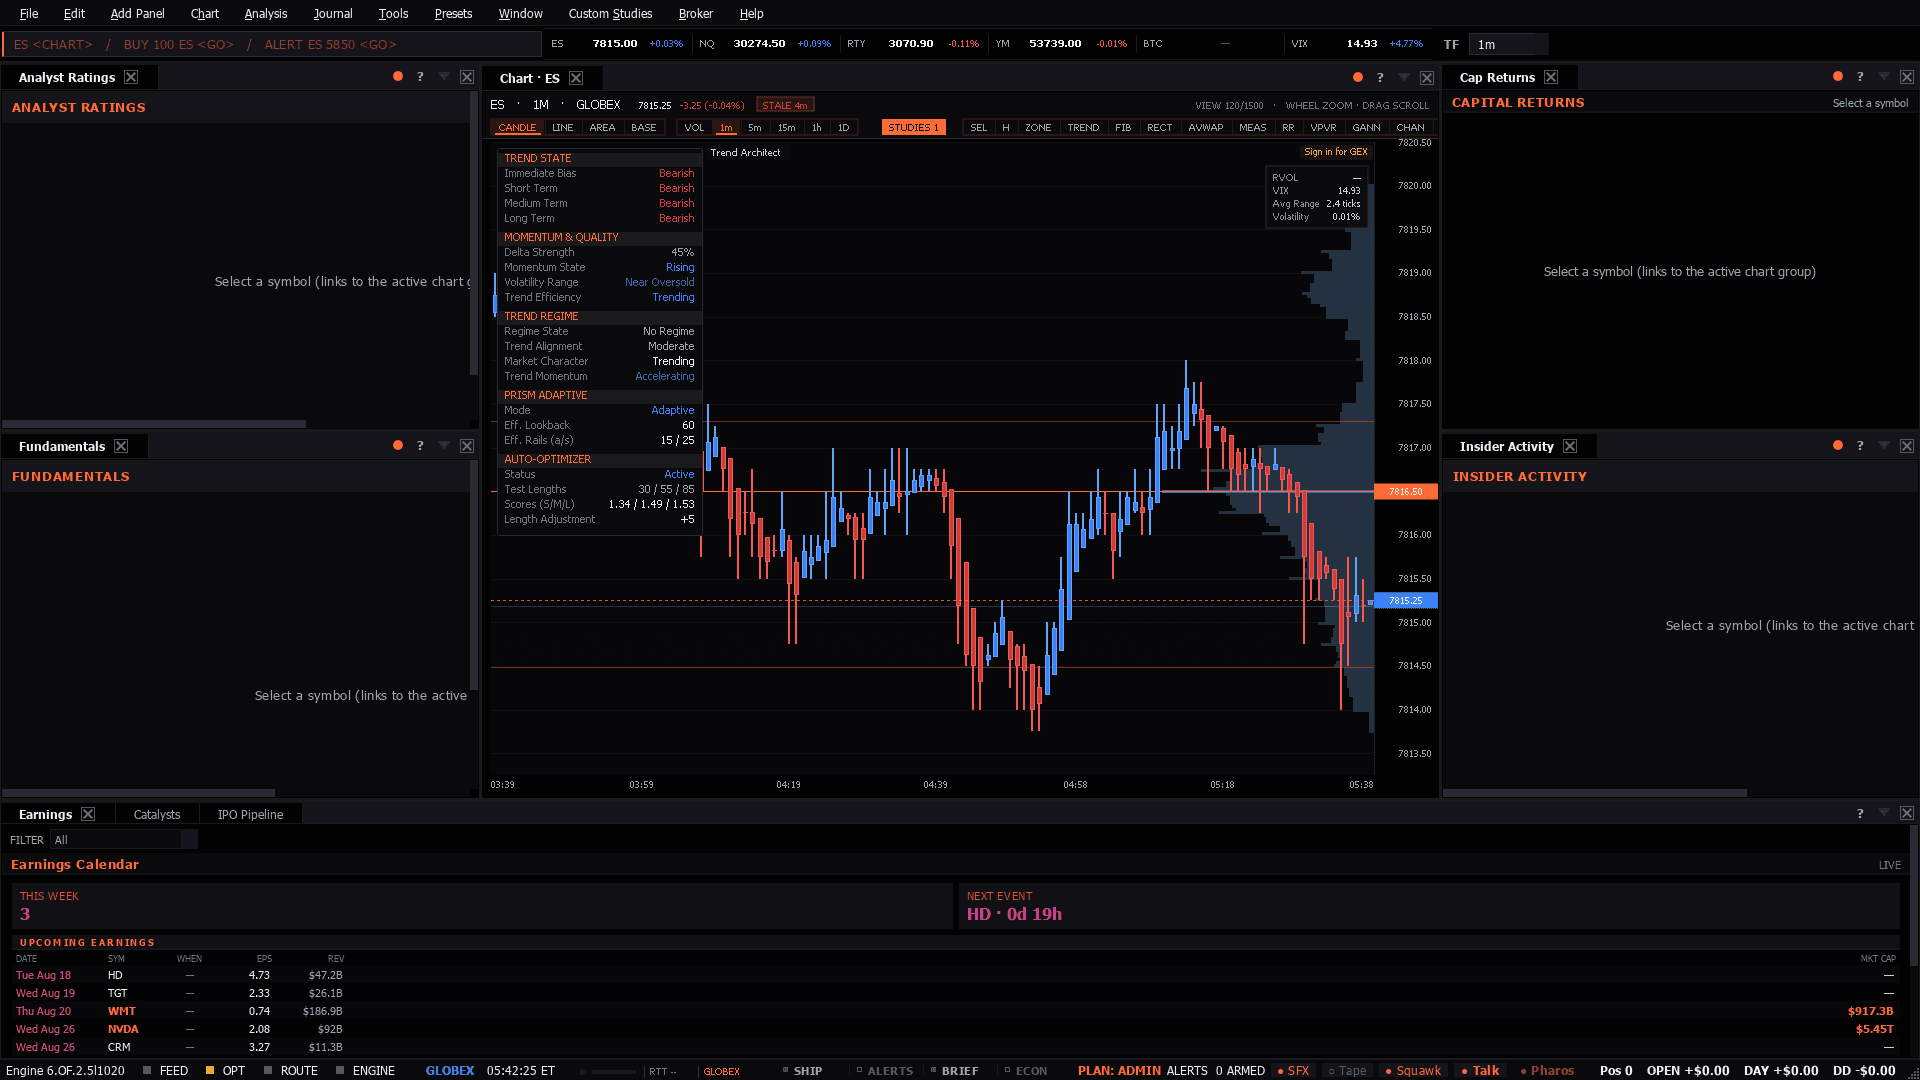Image resolution: width=1920 pixels, height=1080 pixels.
Task: Click the ROUTE status indicator in status bar
Action: pos(291,1070)
